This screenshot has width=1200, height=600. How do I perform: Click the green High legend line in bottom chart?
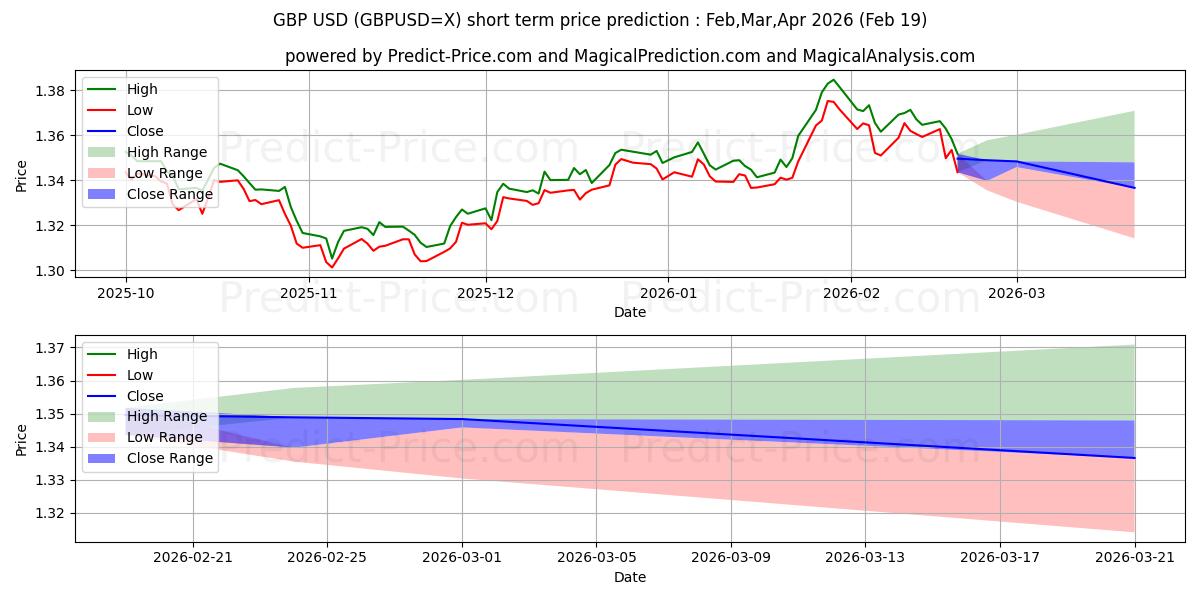coord(103,354)
